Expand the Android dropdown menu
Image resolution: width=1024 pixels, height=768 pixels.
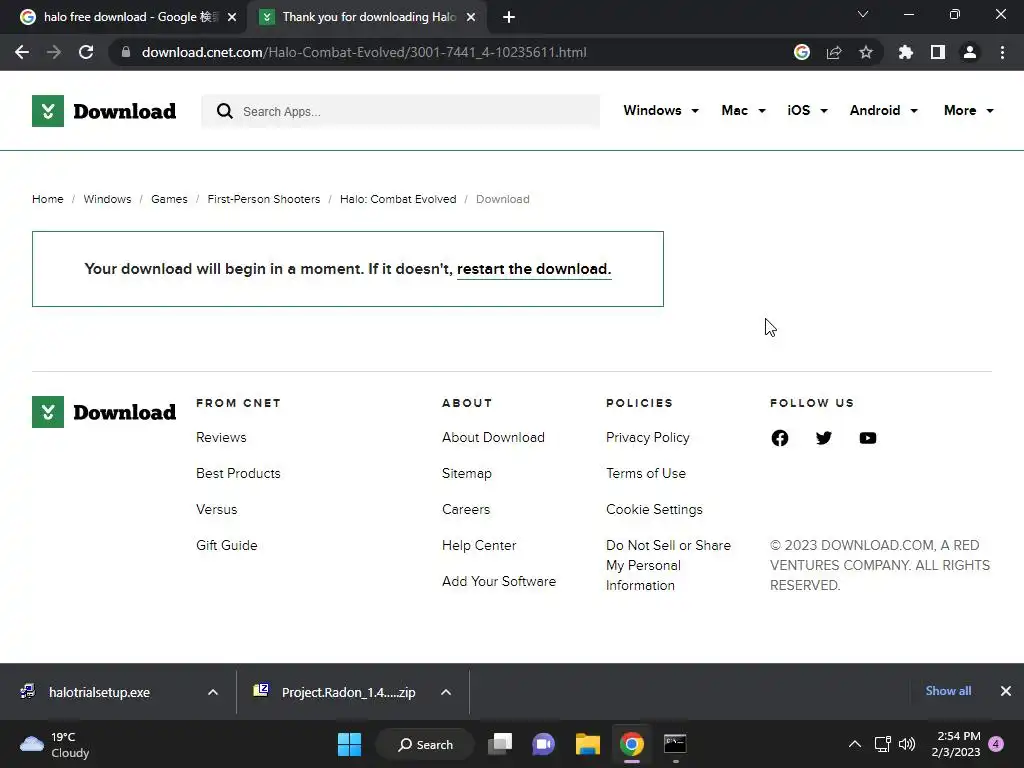(x=884, y=110)
